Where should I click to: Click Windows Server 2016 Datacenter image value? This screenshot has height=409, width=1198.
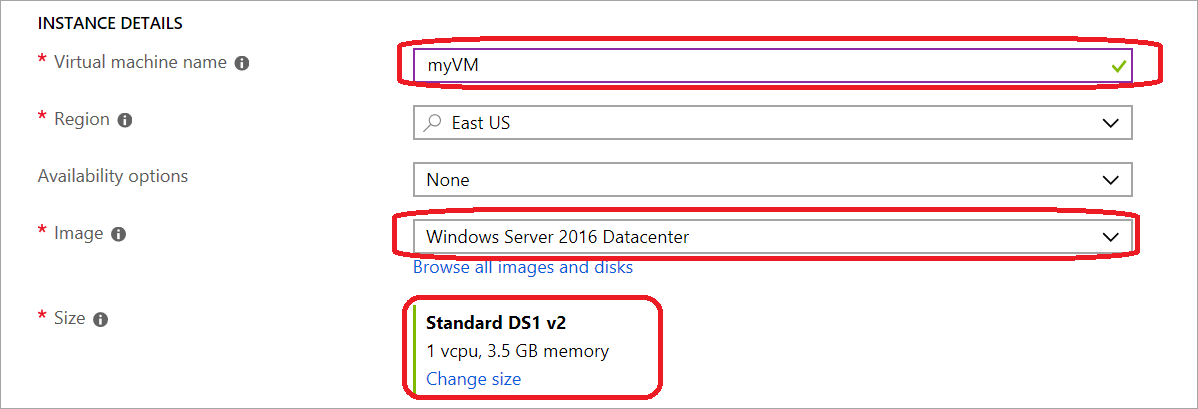click(558, 237)
